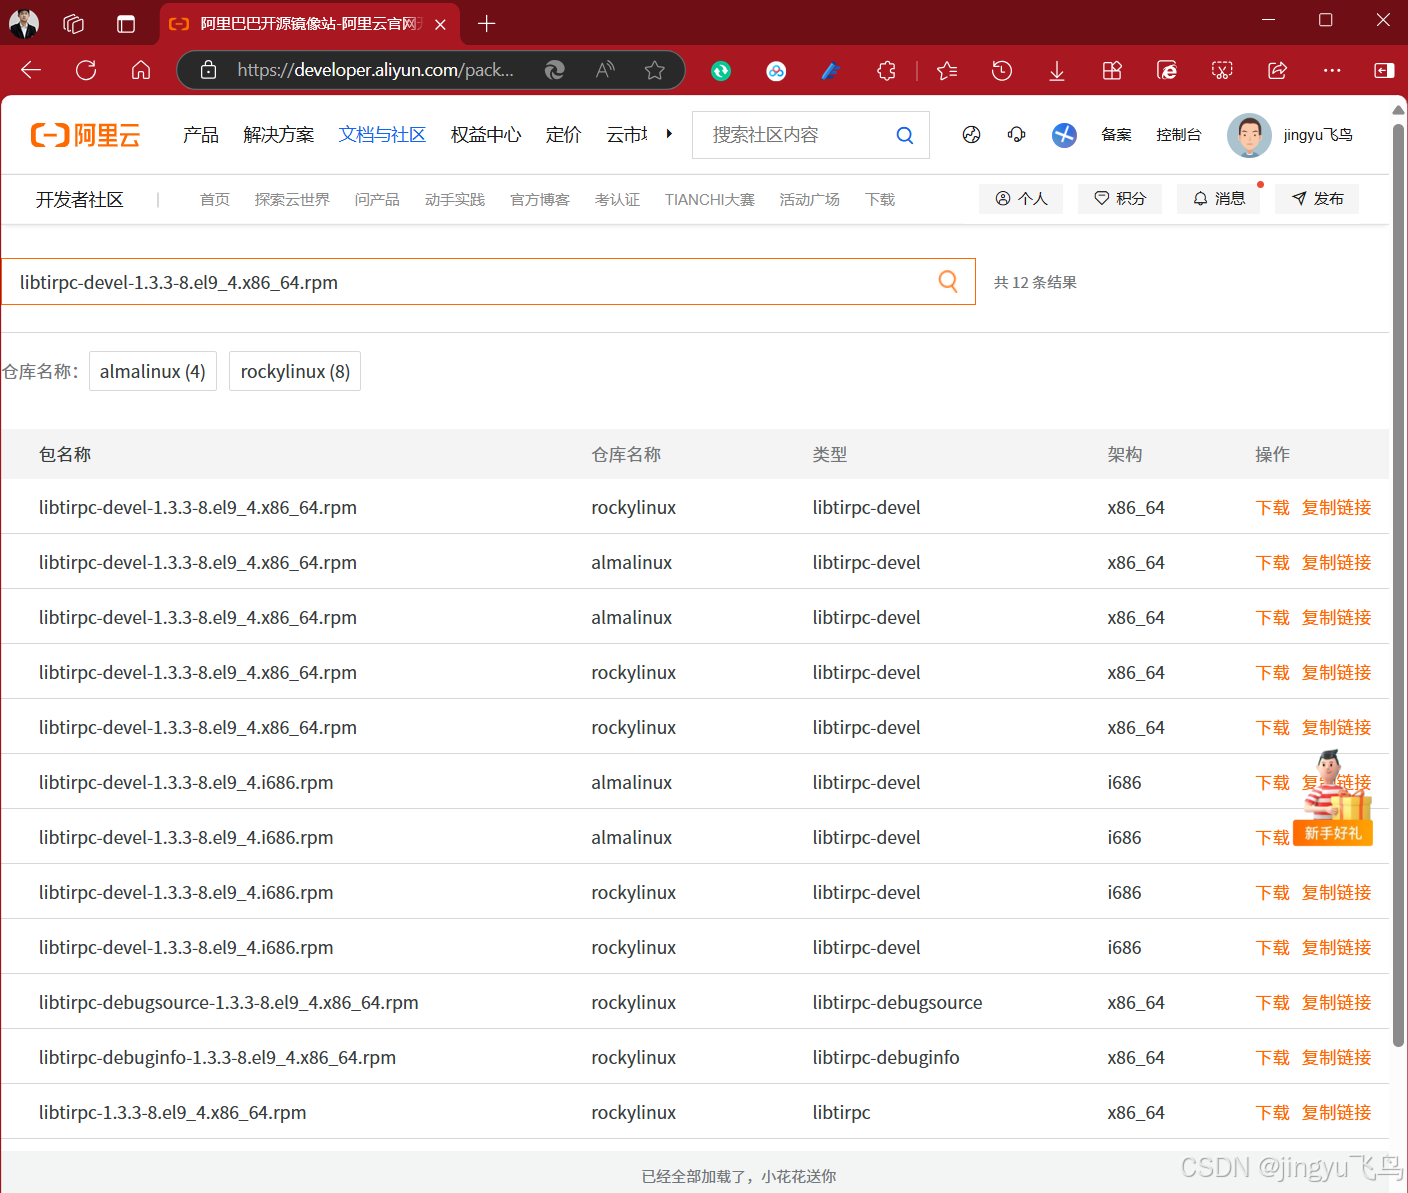This screenshot has width=1408, height=1193.
Task: Go to the 首页 community tab
Action: tap(215, 200)
